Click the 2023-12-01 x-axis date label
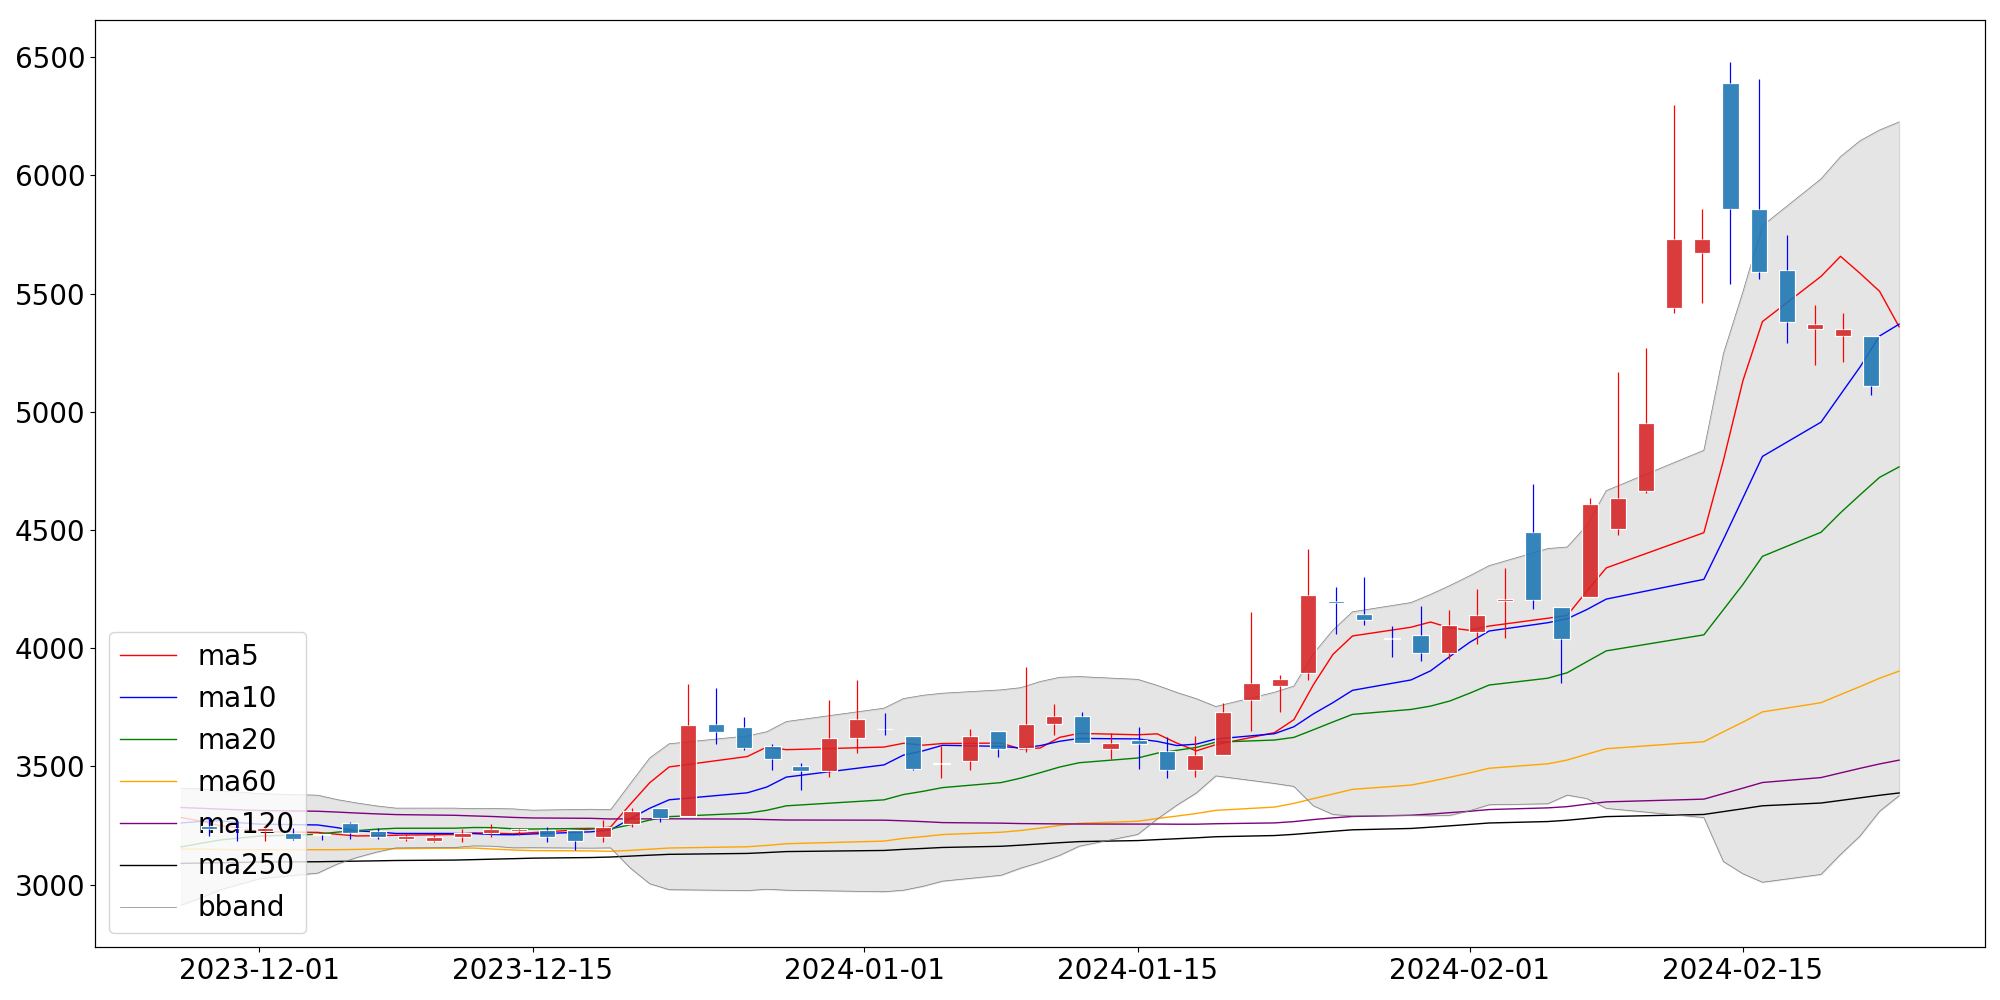This screenshot has width=2000, height=1000. pyautogui.click(x=259, y=970)
